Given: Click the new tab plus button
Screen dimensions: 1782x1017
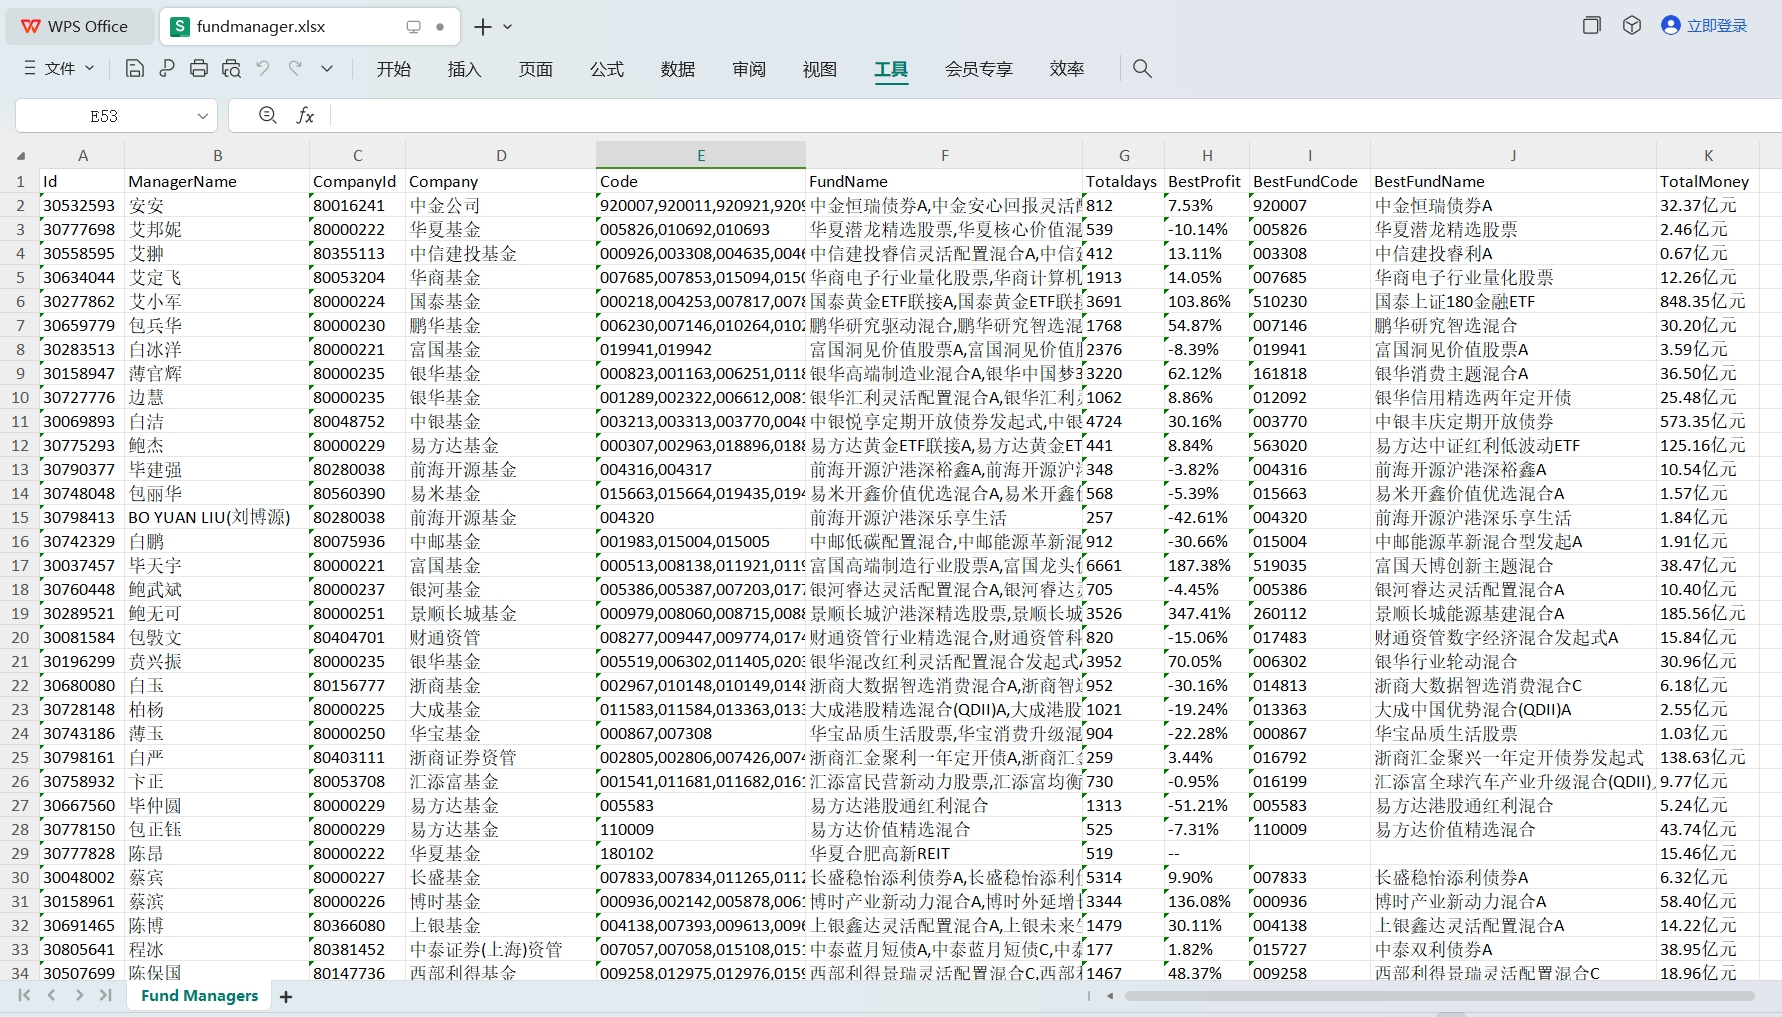Looking at the screenshot, I should coord(483,27).
